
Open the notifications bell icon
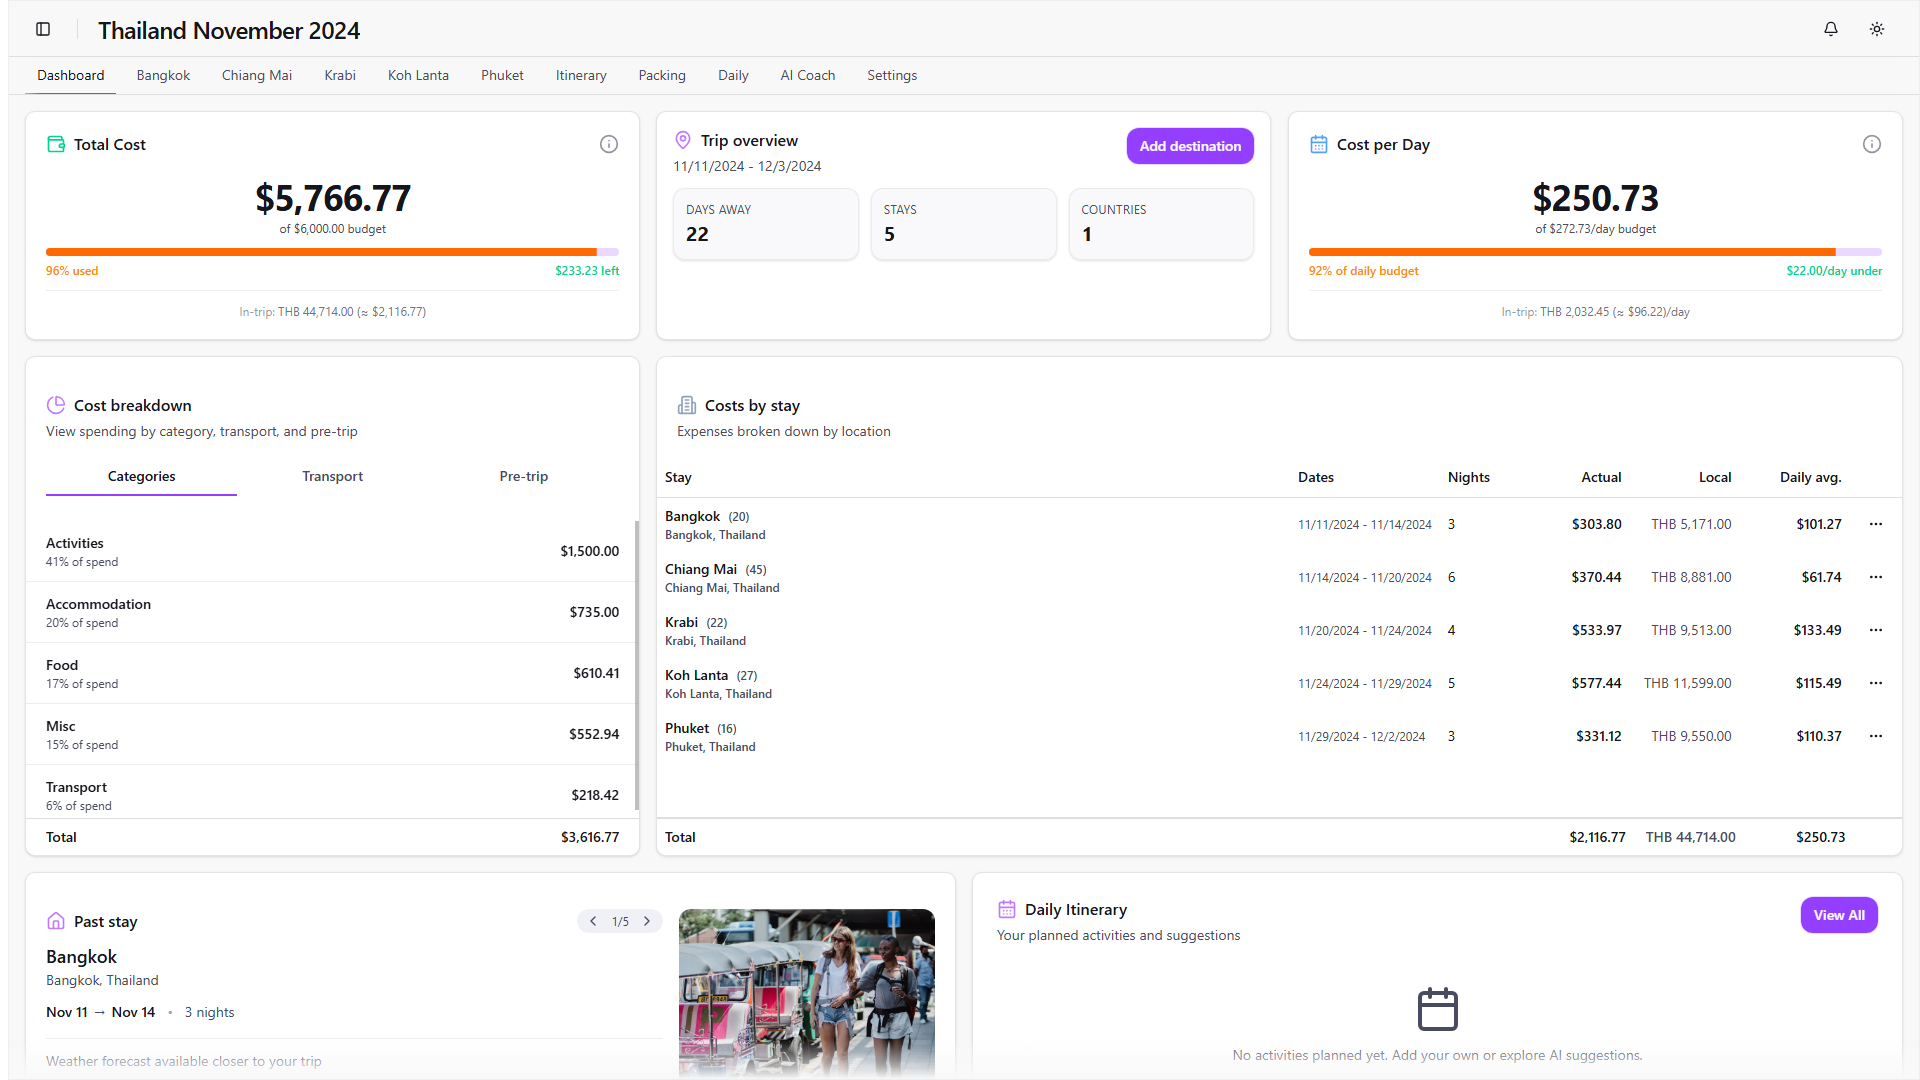(x=1831, y=29)
